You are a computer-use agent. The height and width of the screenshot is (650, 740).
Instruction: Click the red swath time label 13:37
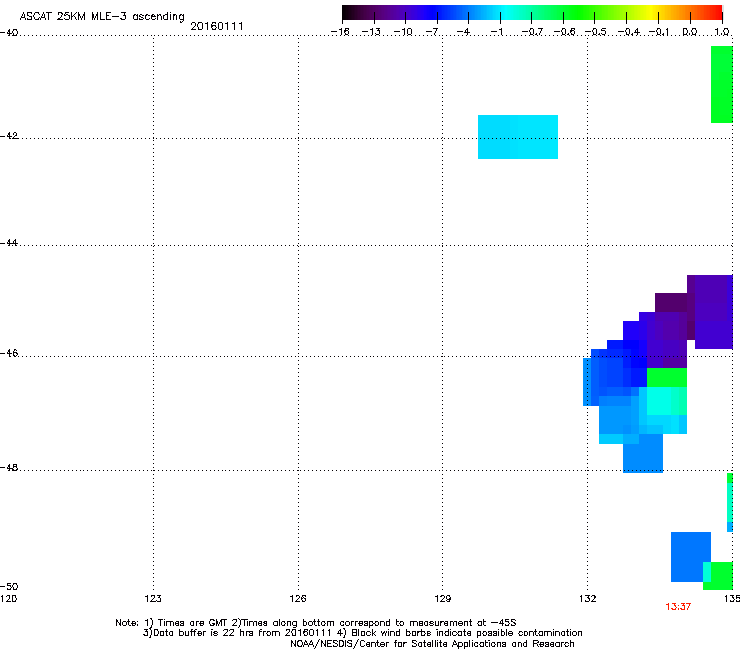678,607
